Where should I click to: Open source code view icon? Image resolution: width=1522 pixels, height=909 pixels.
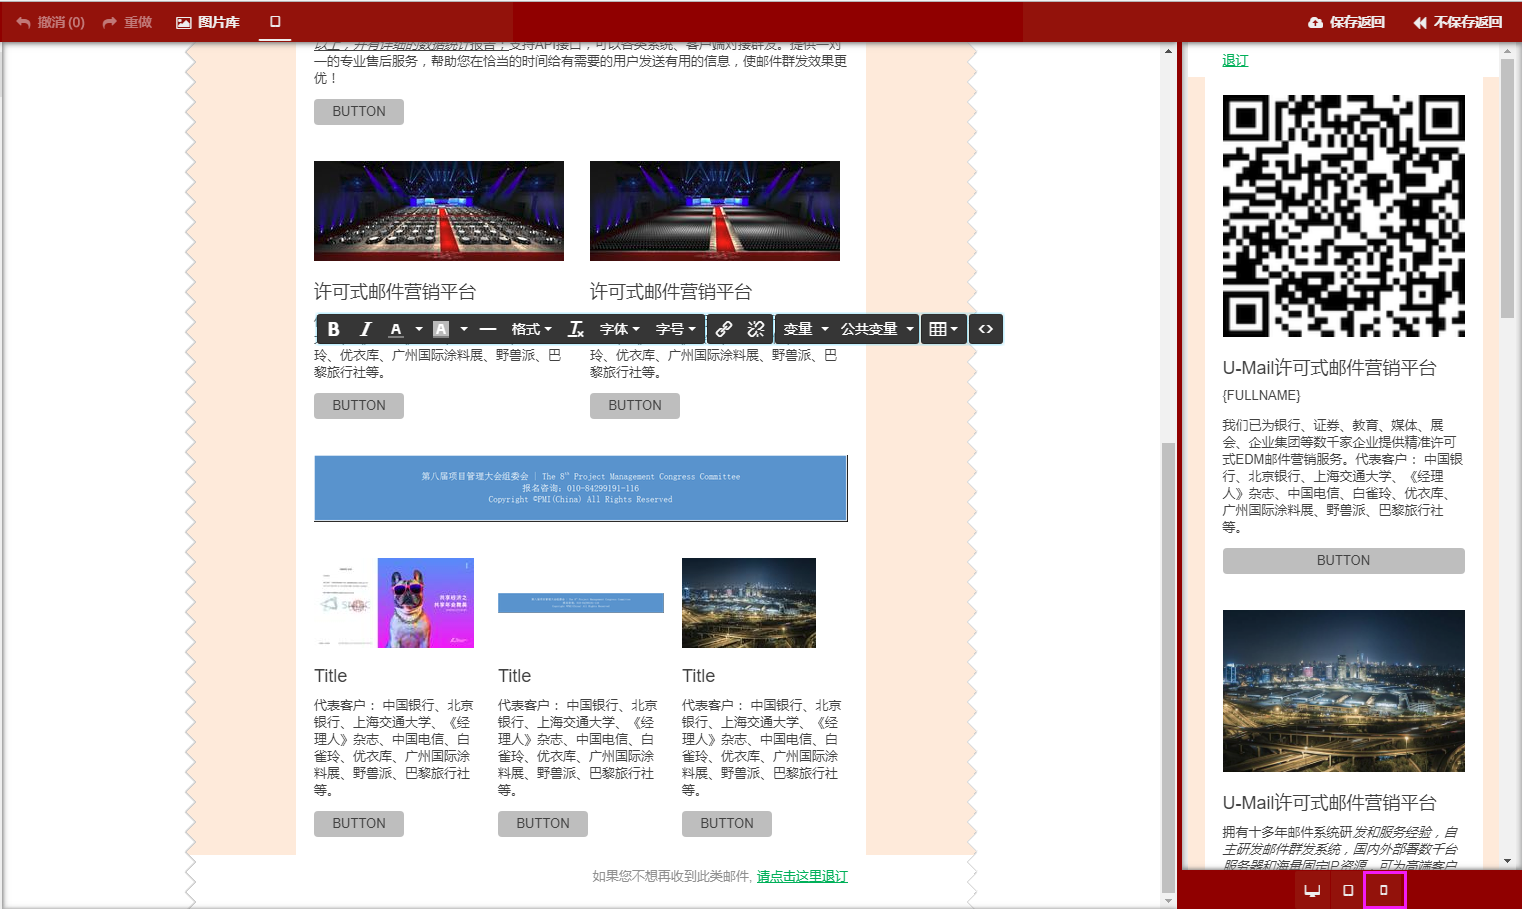(986, 329)
